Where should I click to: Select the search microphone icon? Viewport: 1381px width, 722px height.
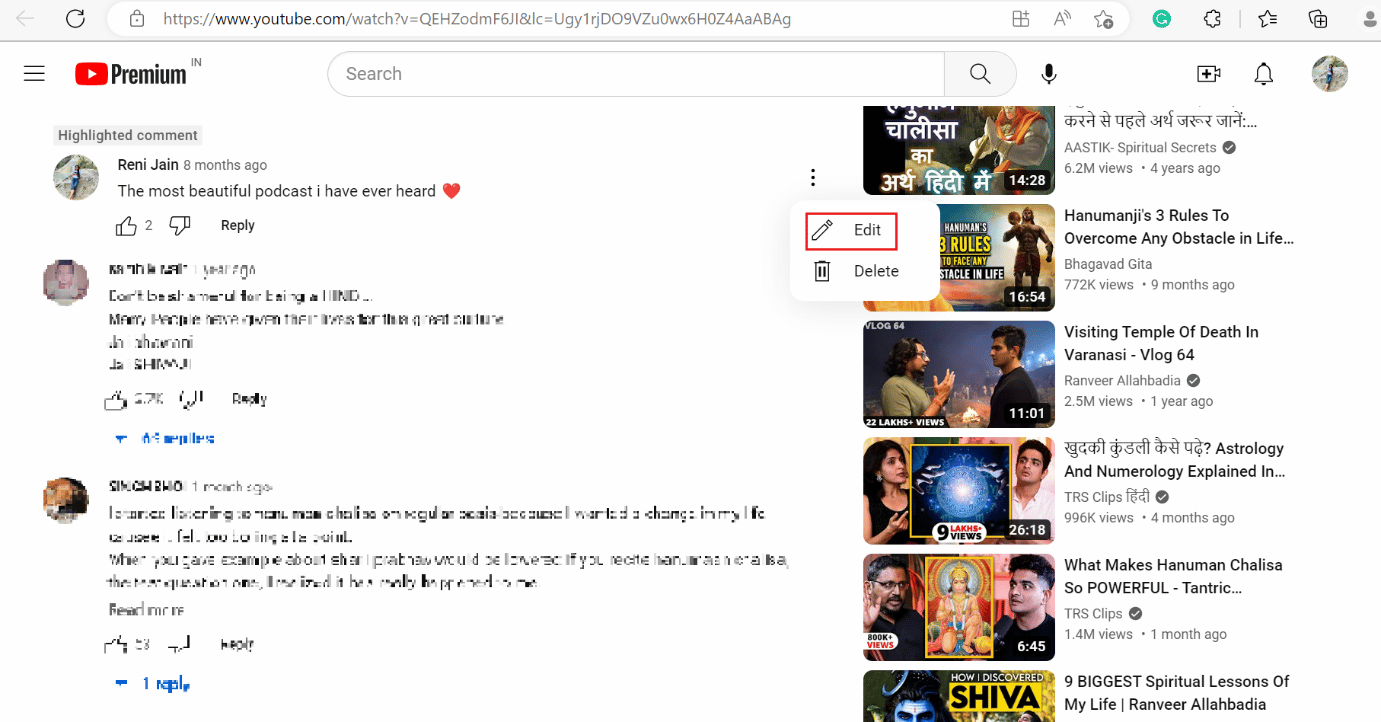[x=1048, y=73]
